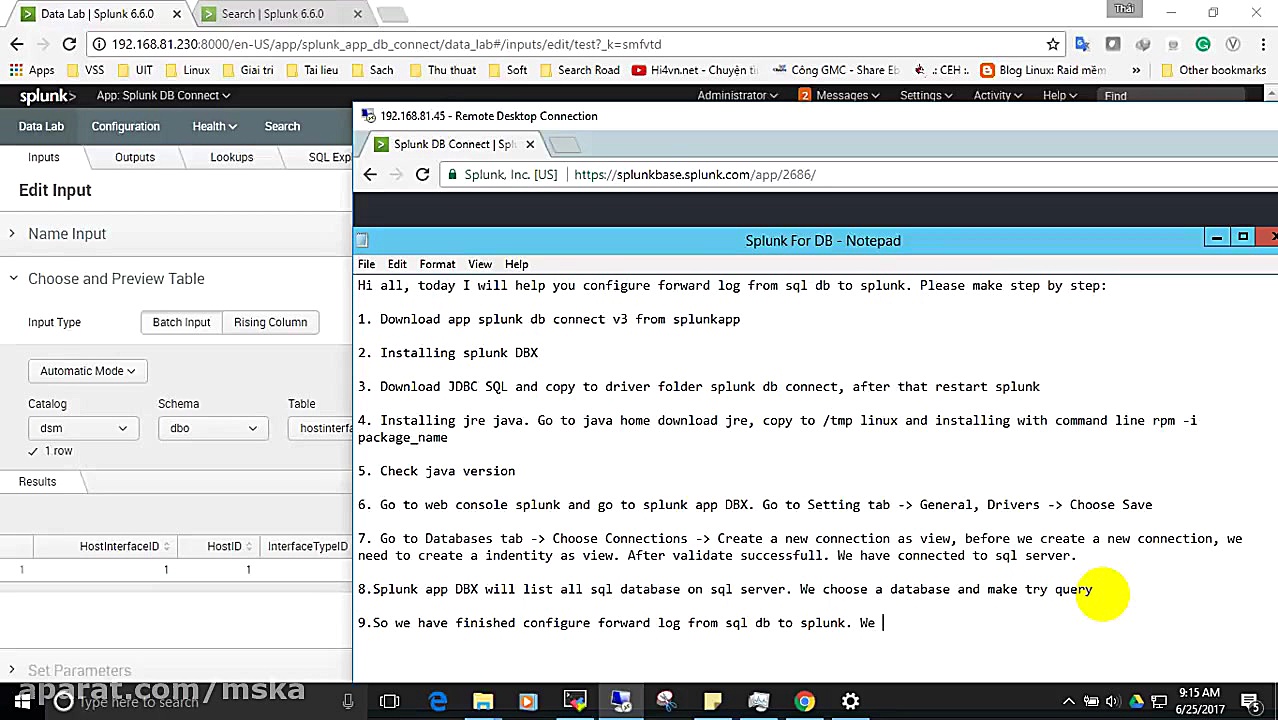Image resolution: width=1278 pixels, height=720 pixels.
Task: Open Search in the app navigation
Action: point(282,126)
